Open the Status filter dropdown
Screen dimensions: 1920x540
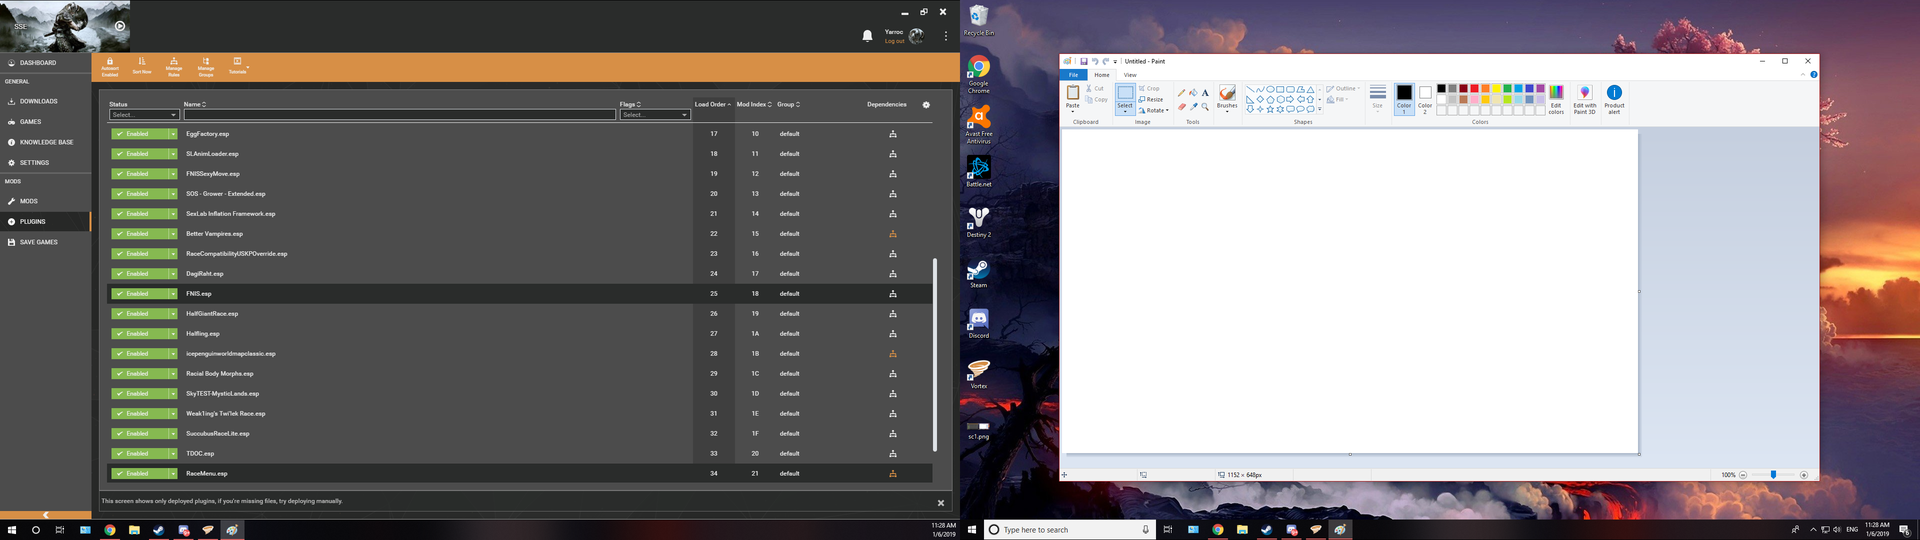coord(144,115)
